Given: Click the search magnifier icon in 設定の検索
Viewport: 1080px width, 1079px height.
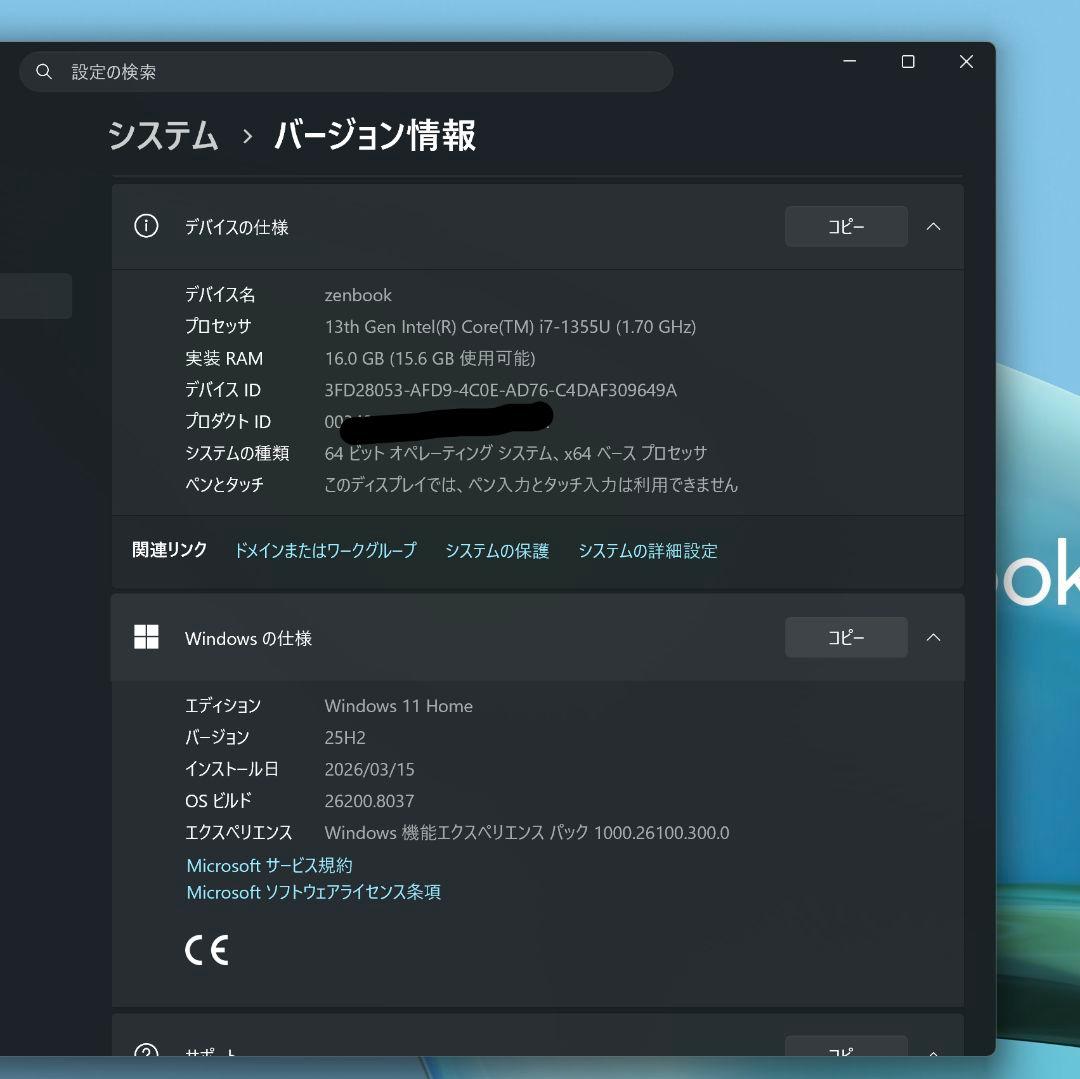Looking at the screenshot, I should click(44, 71).
